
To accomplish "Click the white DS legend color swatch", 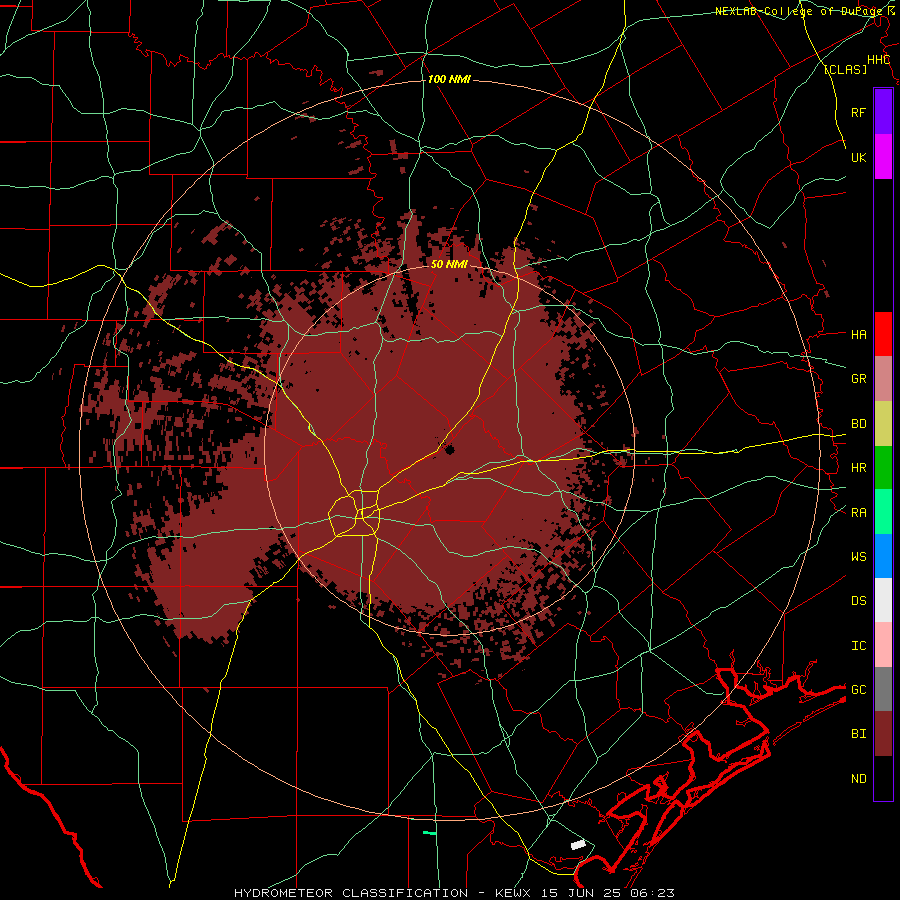I will click(883, 600).
